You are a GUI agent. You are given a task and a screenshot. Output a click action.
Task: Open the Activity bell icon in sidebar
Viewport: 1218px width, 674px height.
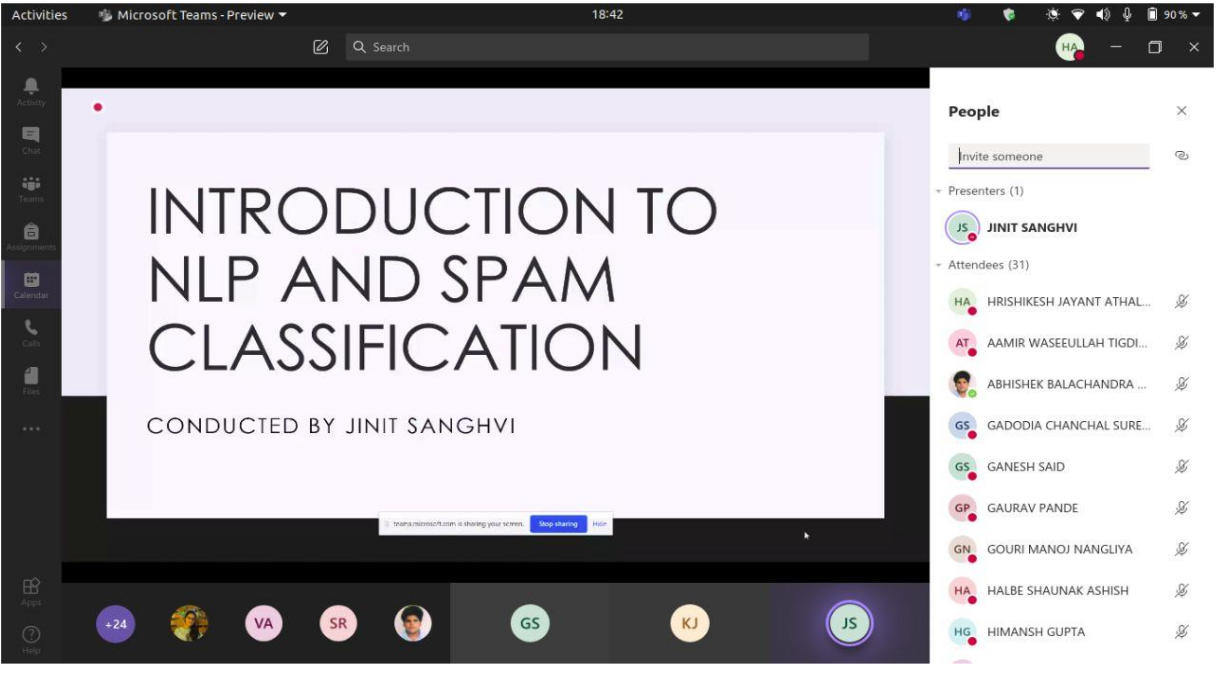pos(31,90)
